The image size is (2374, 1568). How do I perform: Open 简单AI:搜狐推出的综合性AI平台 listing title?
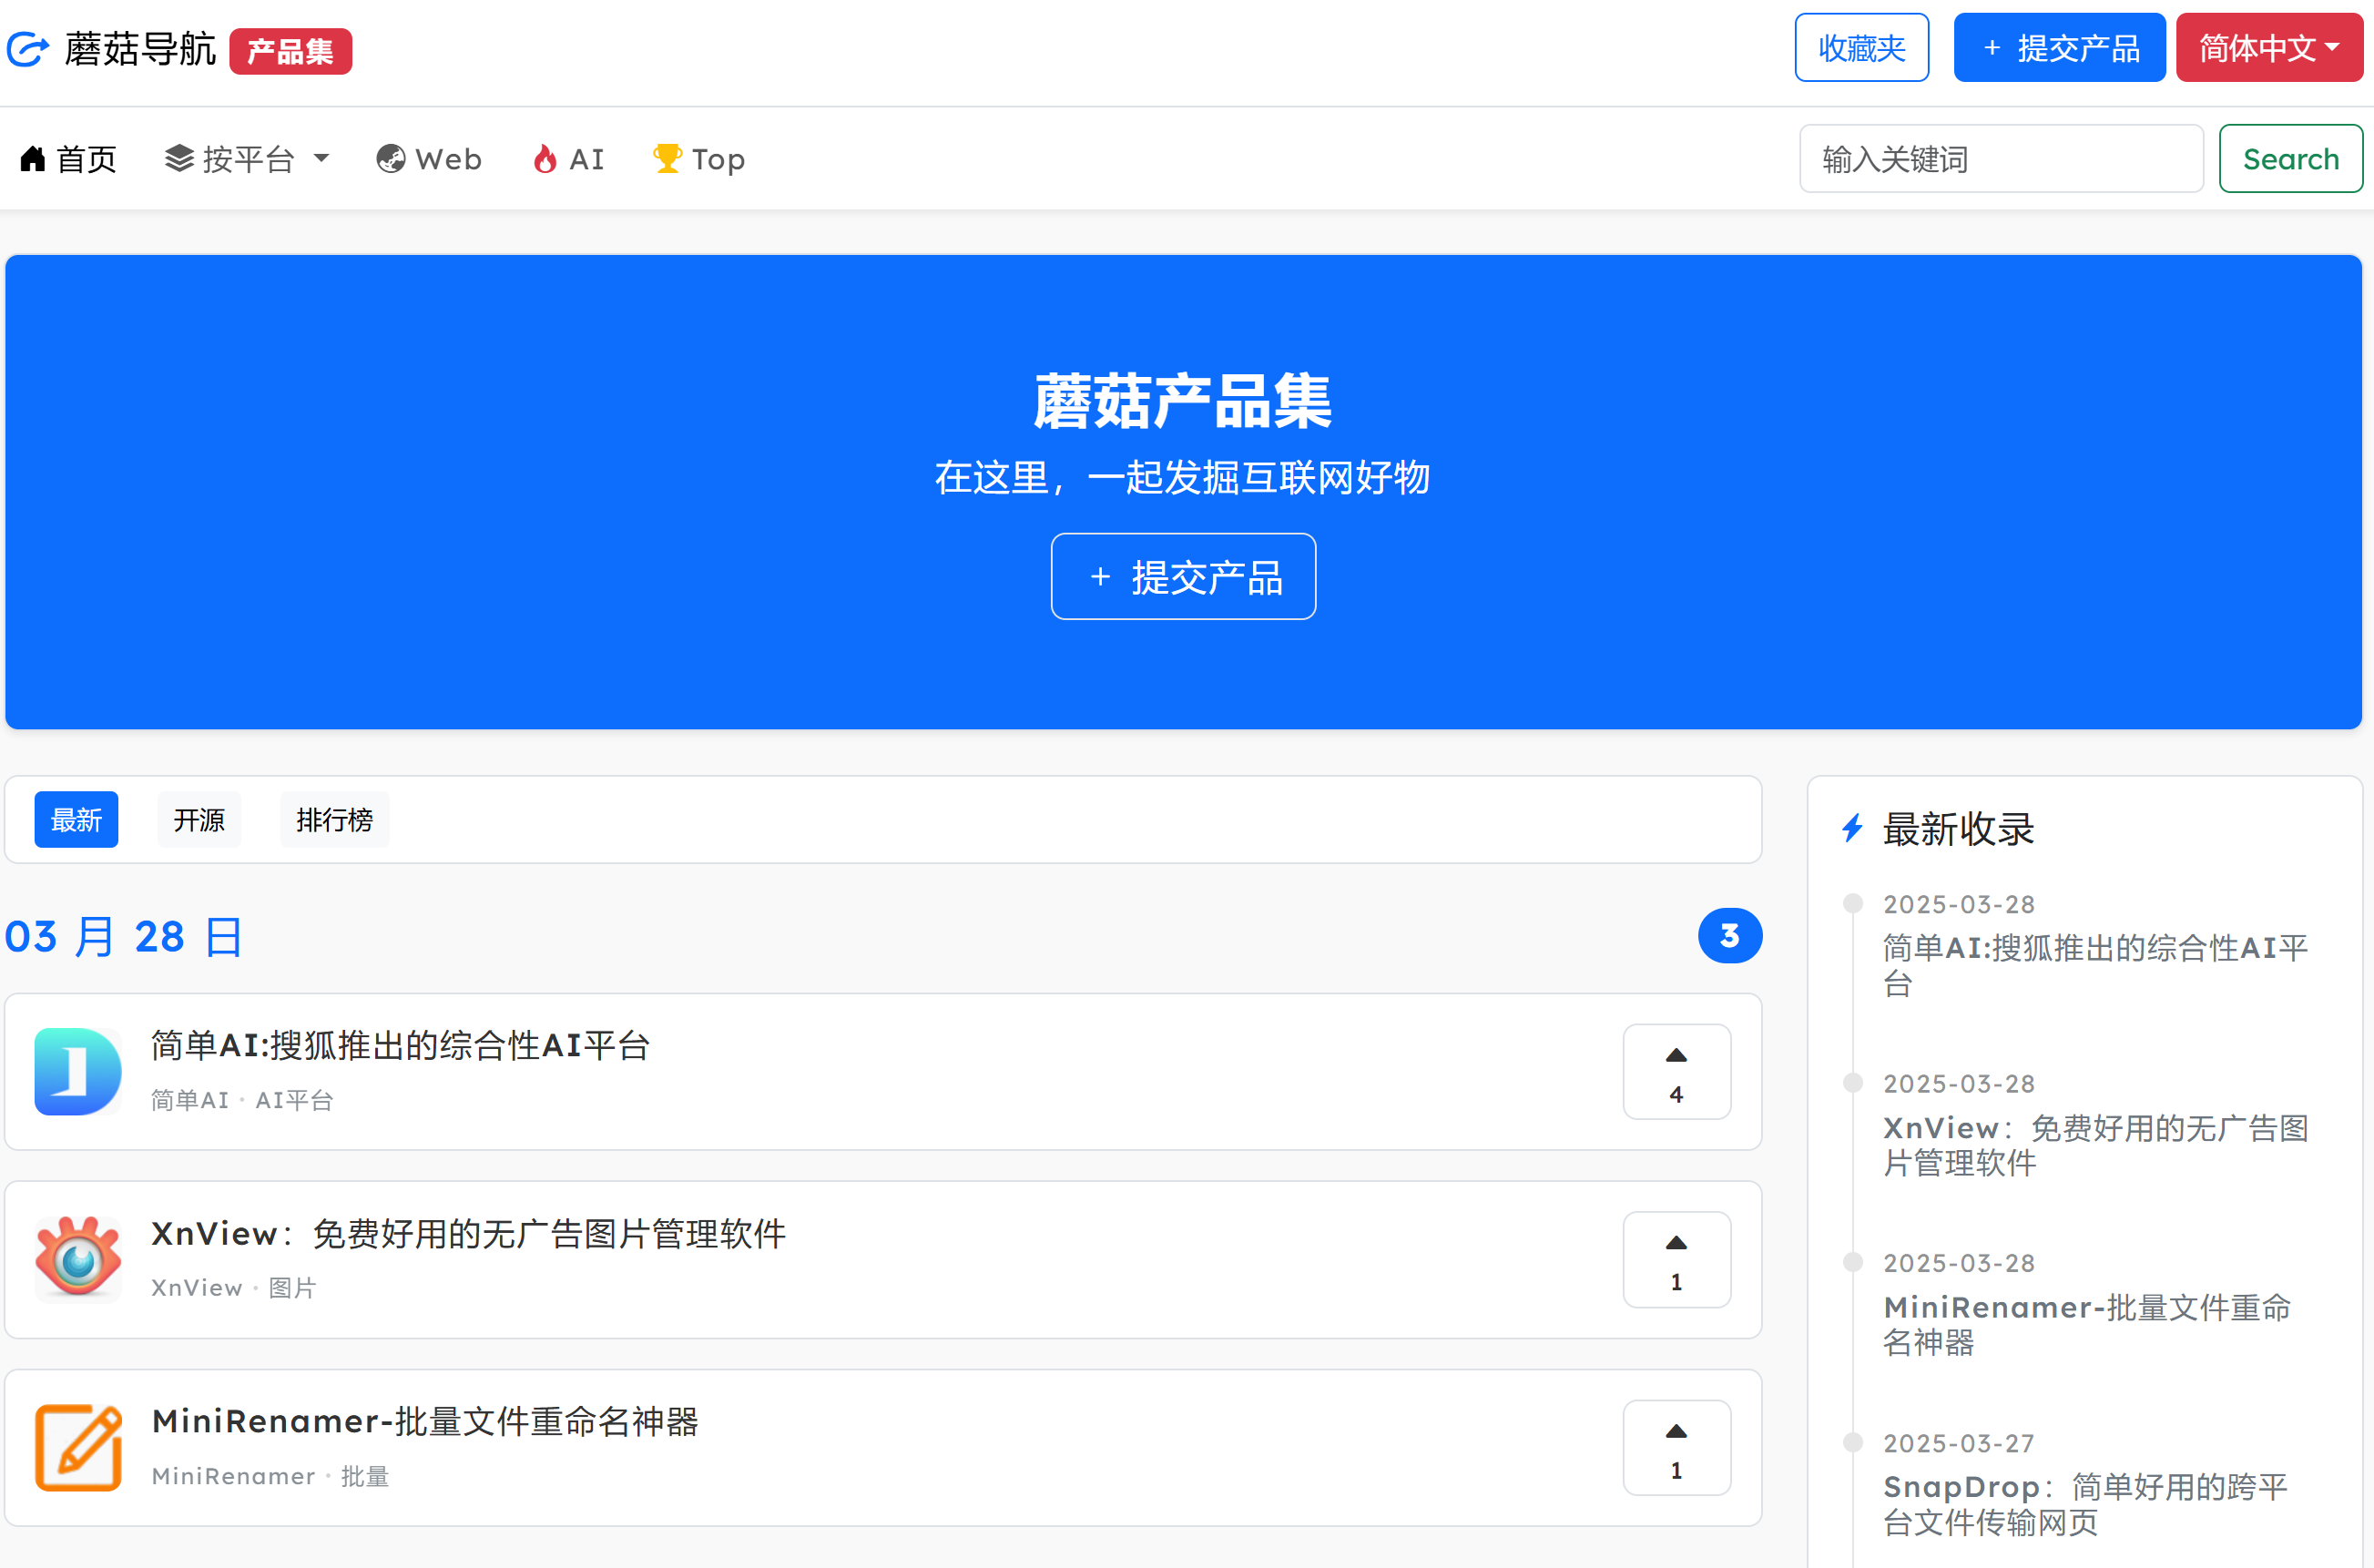pyautogui.click(x=400, y=1045)
